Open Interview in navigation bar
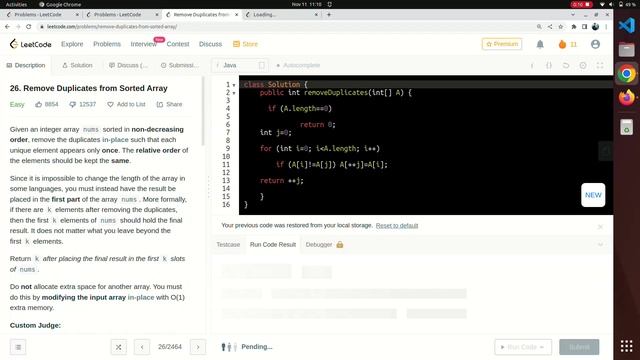This screenshot has width=640, height=360. (143, 44)
